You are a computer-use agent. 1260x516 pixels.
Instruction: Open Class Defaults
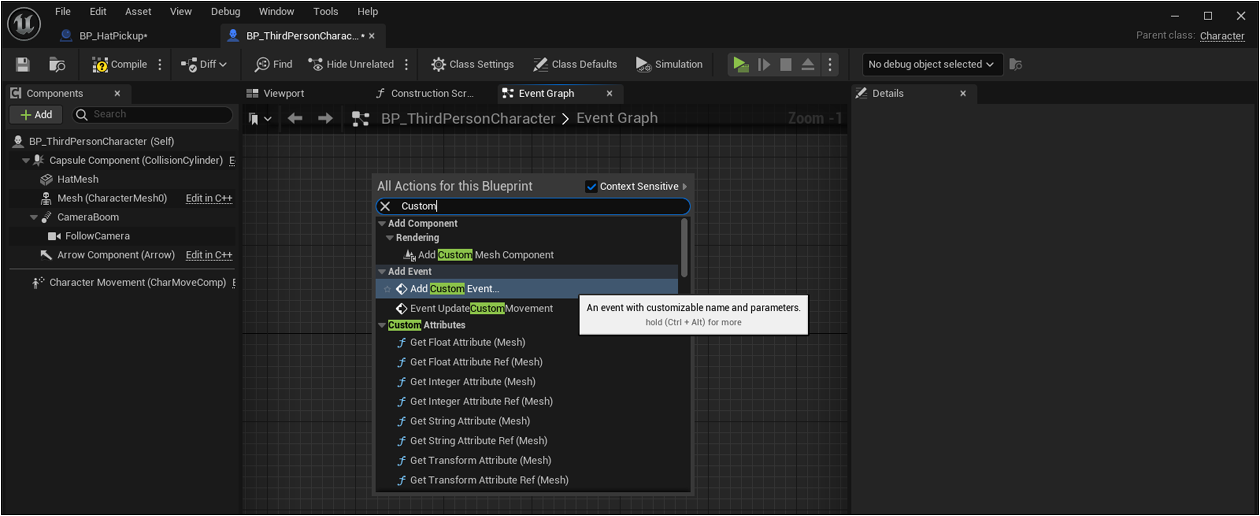click(575, 64)
